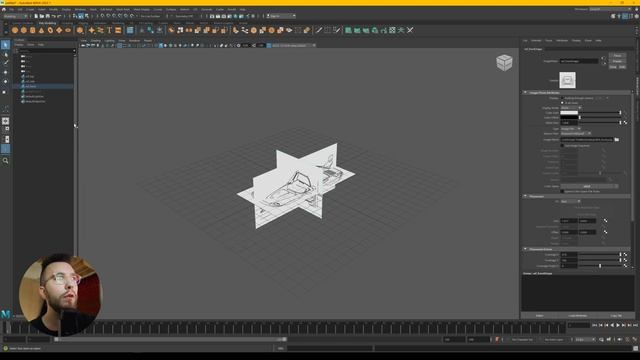
Task: Click the Undo icon on status line
Action: pyautogui.click(x=53, y=16)
